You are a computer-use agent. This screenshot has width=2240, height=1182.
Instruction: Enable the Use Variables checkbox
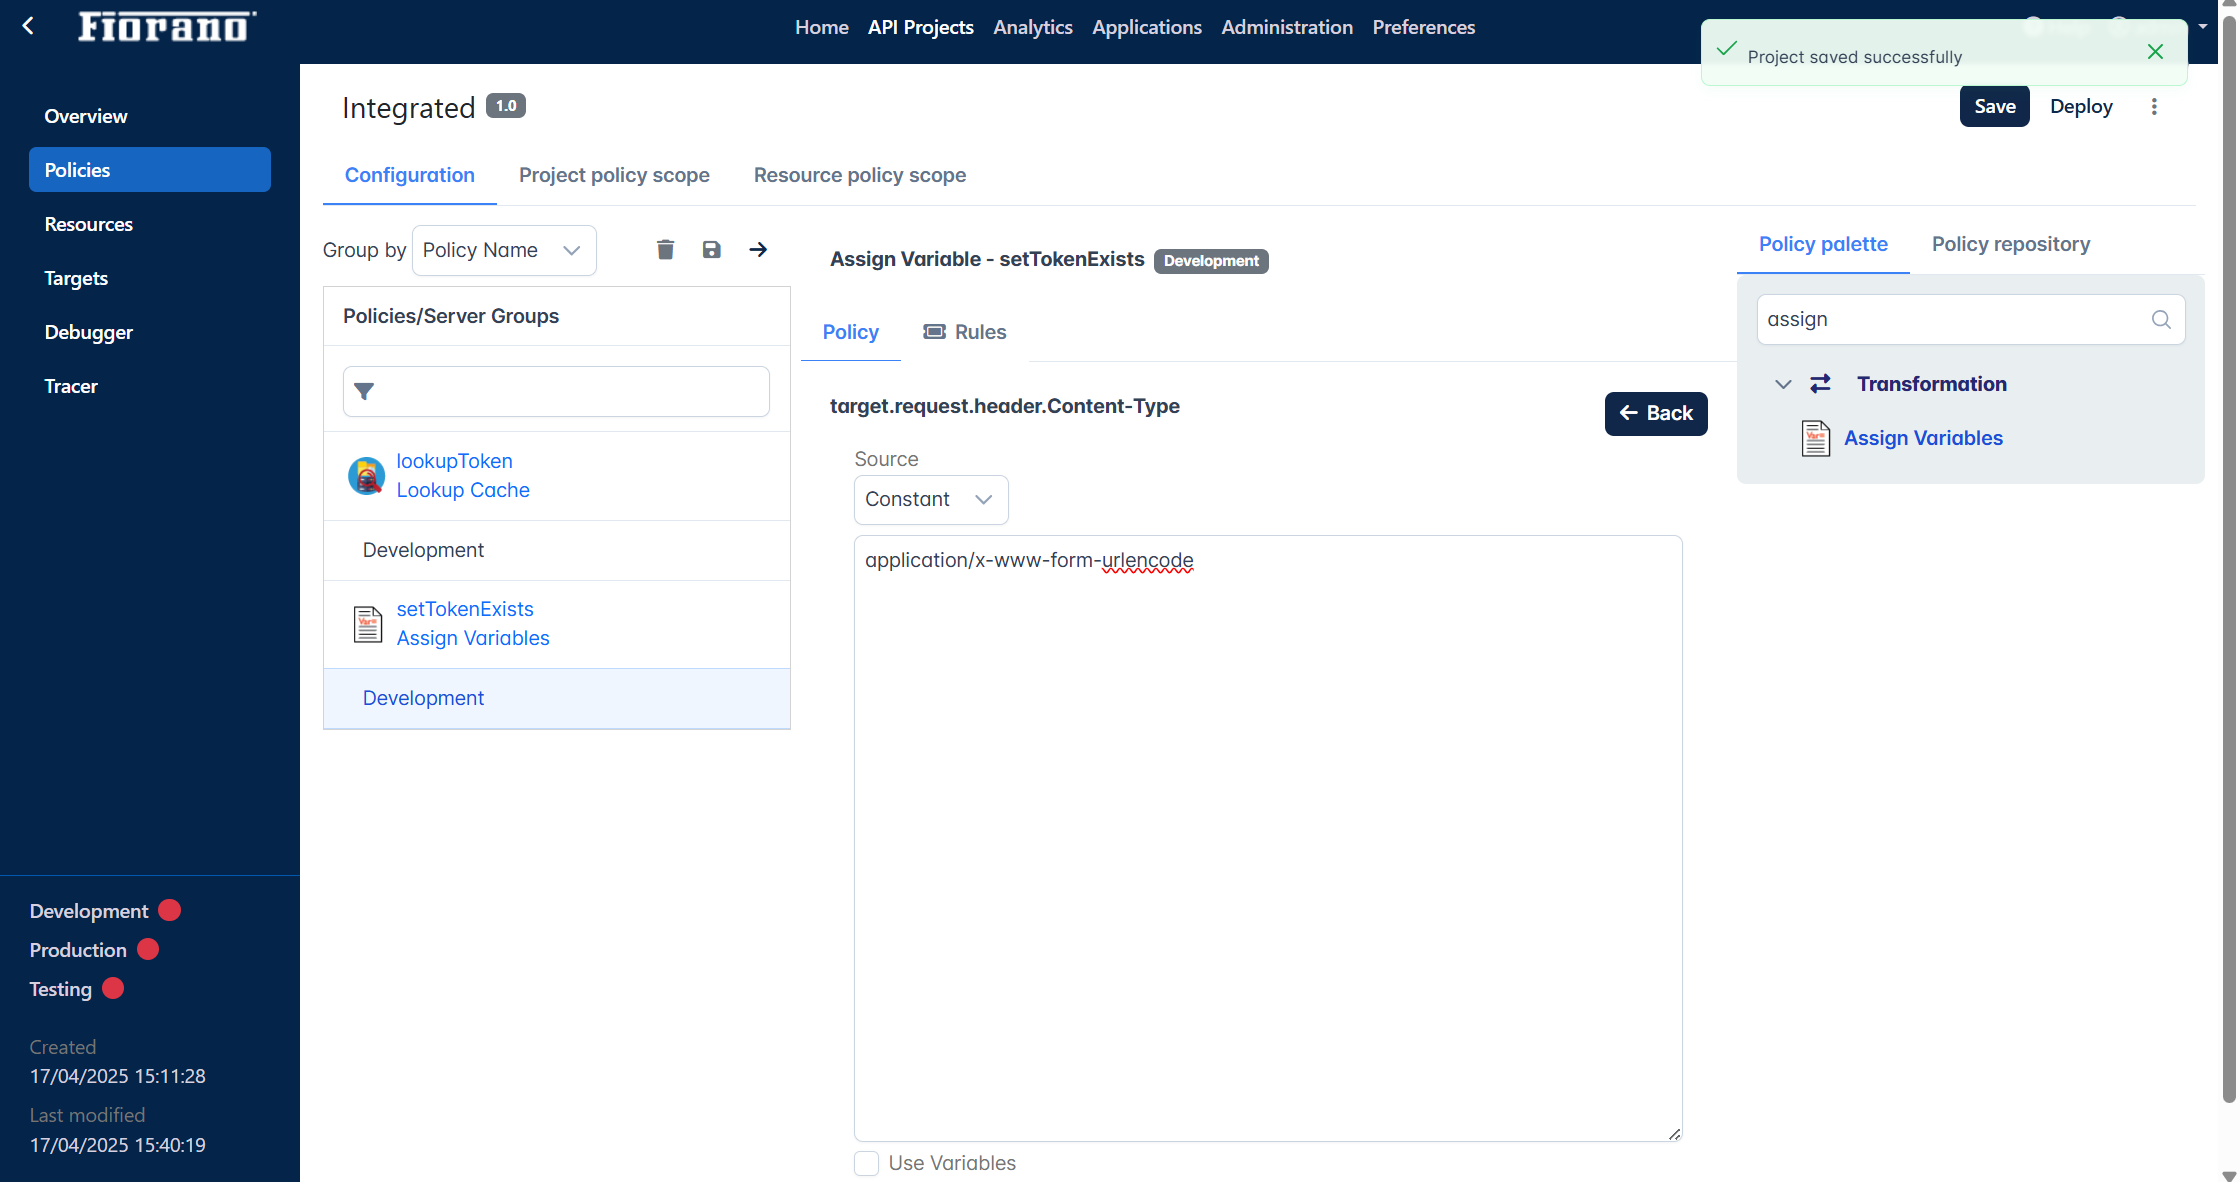click(x=867, y=1163)
